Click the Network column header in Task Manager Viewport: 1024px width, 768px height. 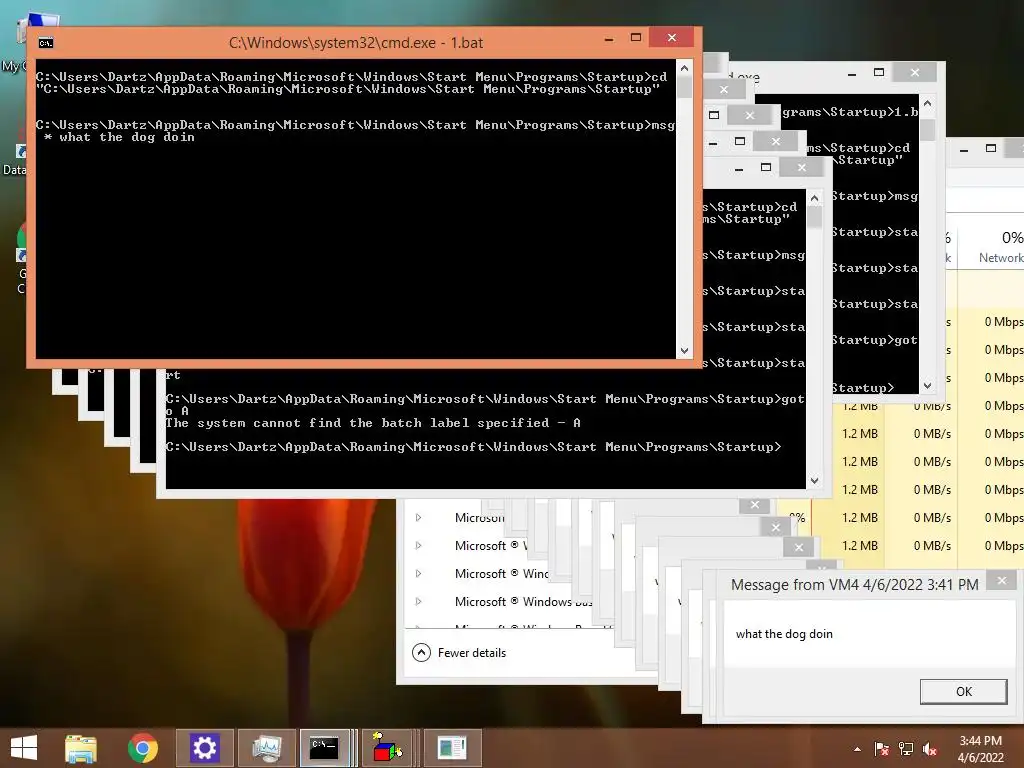[x=1000, y=248]
